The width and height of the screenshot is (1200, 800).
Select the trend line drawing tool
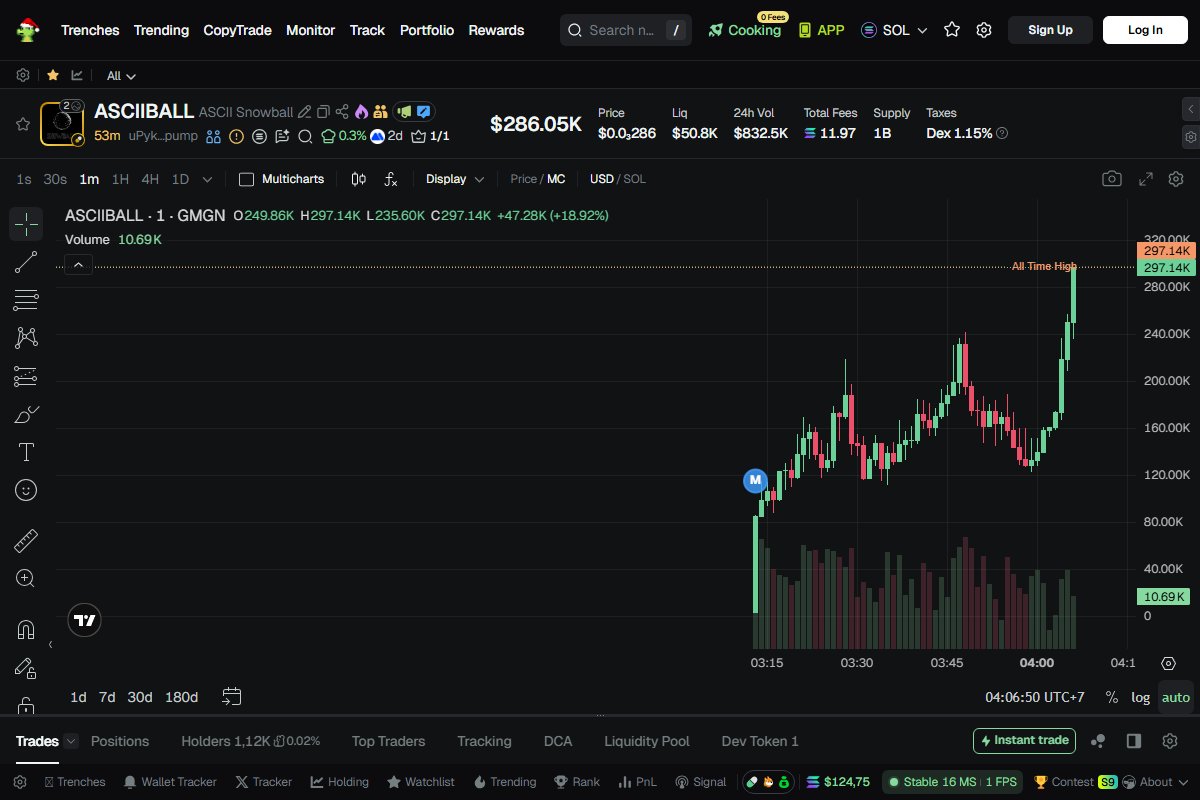click(26, 262)
